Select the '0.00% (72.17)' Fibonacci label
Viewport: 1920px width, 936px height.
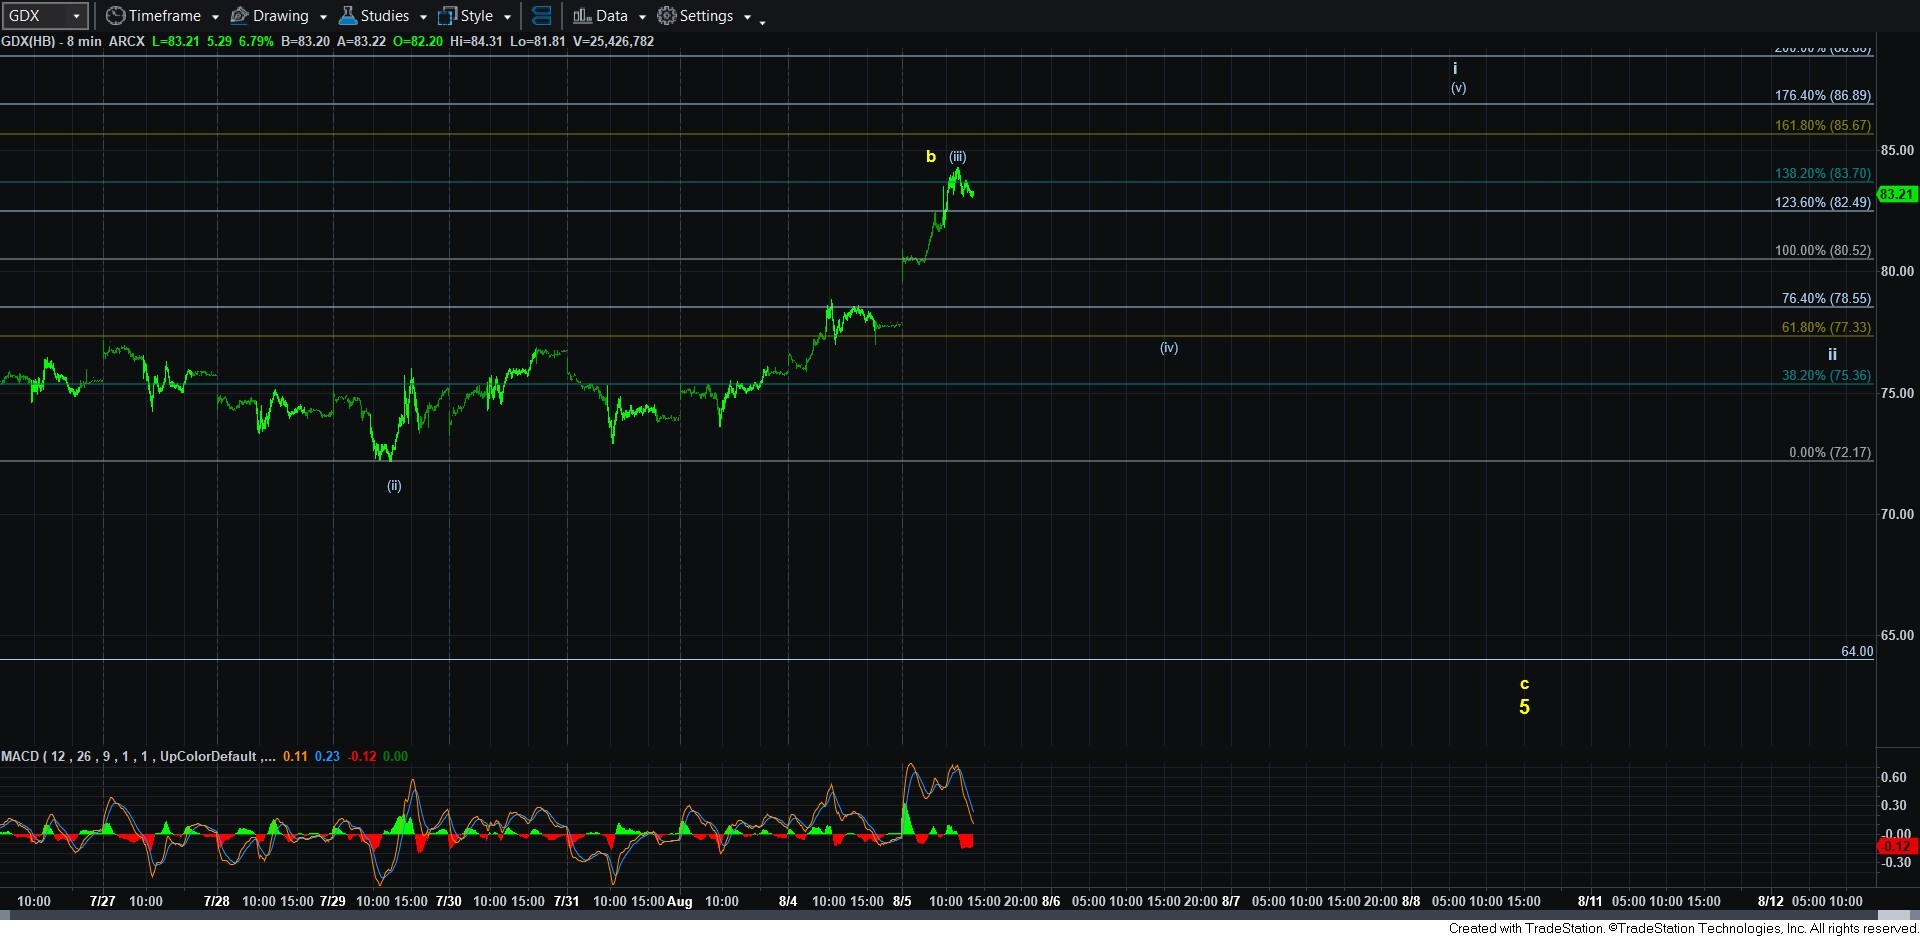(1830, 452)
